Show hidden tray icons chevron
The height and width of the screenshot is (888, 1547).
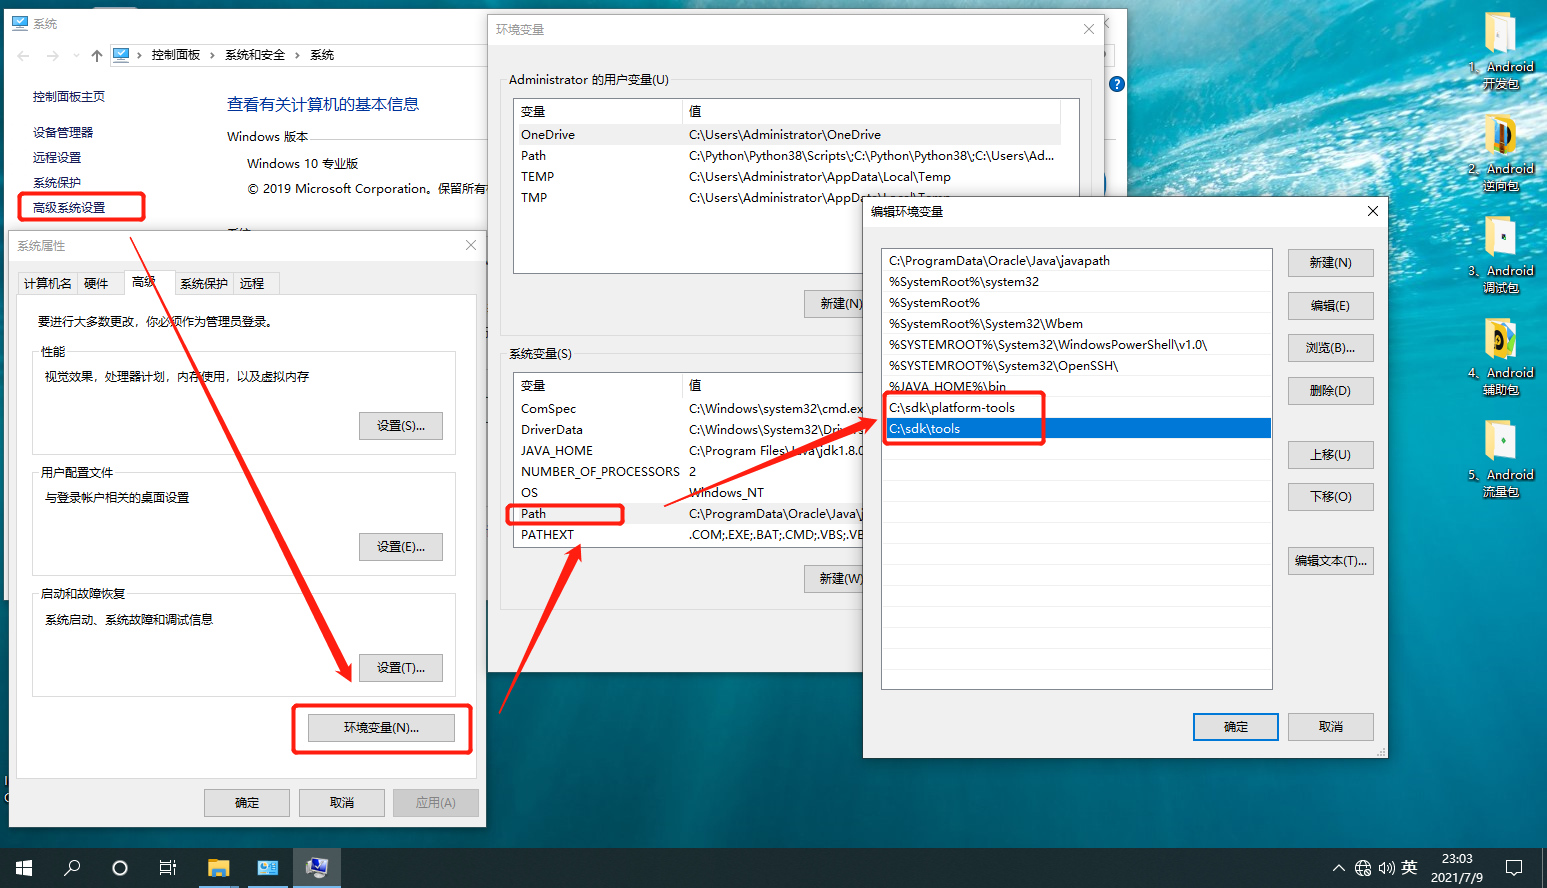click(x=1339, y=868)
